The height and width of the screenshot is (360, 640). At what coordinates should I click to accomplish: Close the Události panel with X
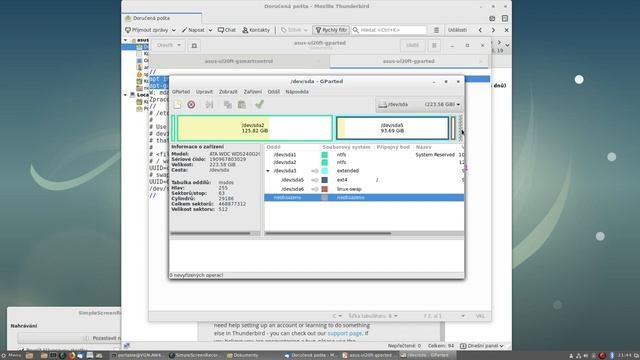(x=507, y=30)
